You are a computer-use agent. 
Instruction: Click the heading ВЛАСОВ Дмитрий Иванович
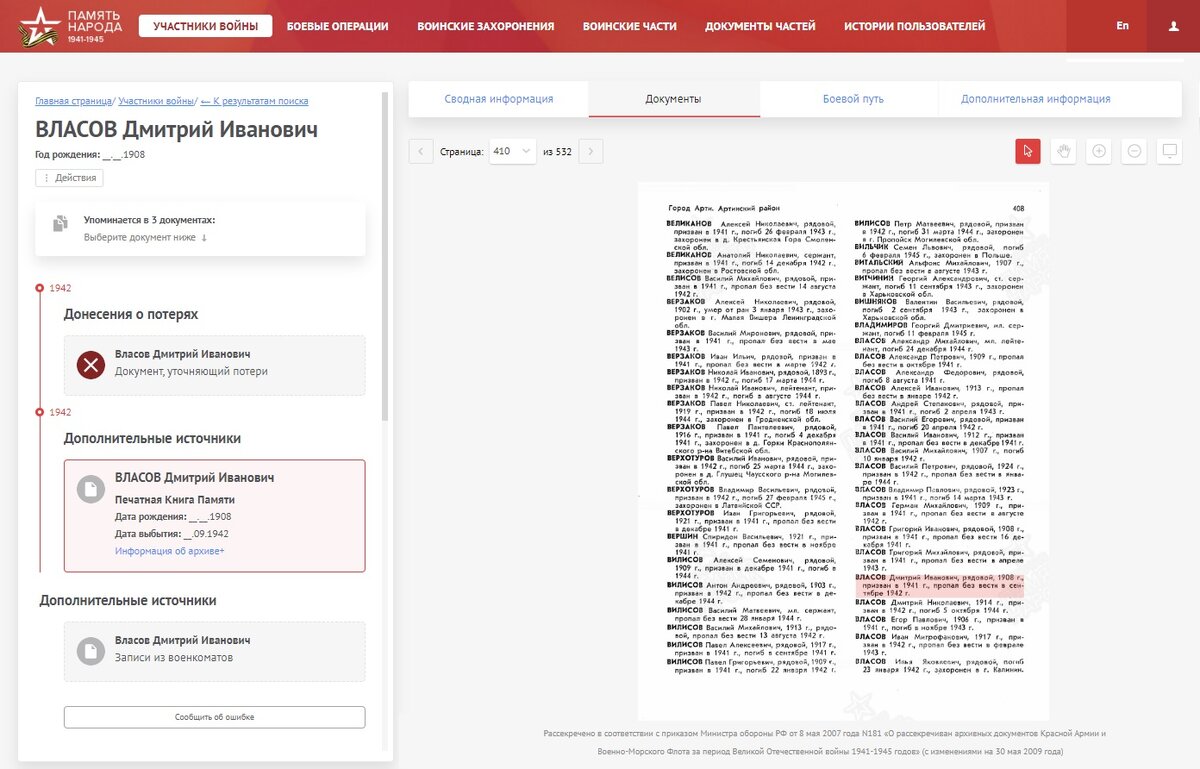(x=177, y=130)
